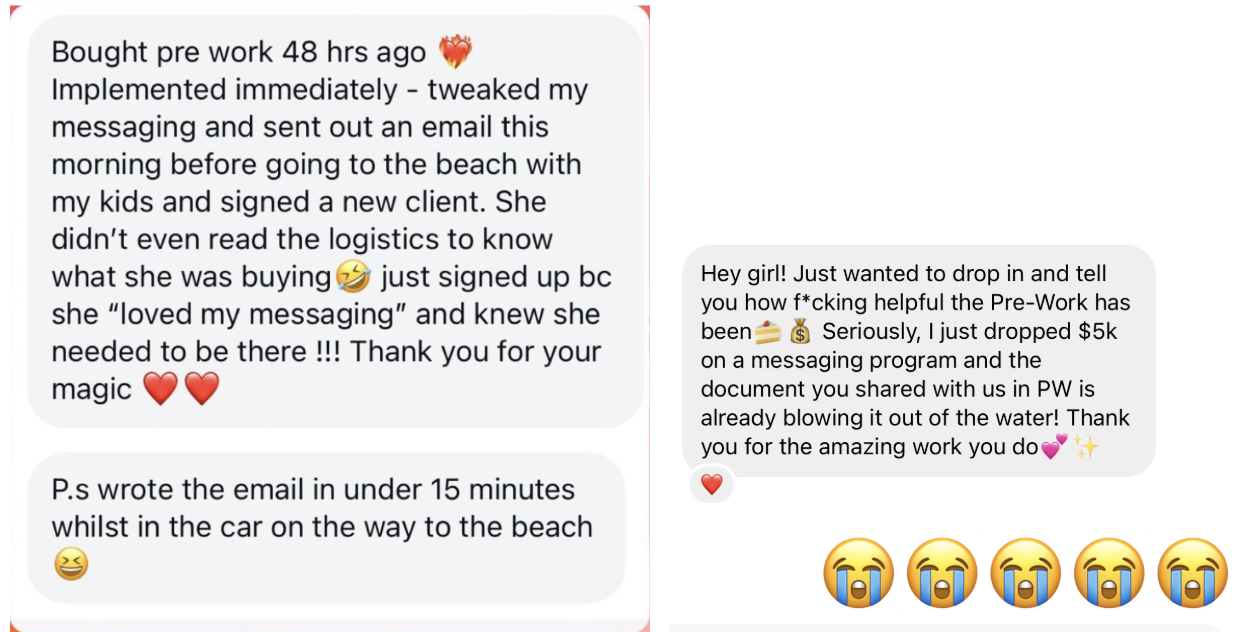Image resolution: width=1234 pixels, height=632 pixels.
Task: Click the fourth crying face emoji
Action: [1109, 573]
